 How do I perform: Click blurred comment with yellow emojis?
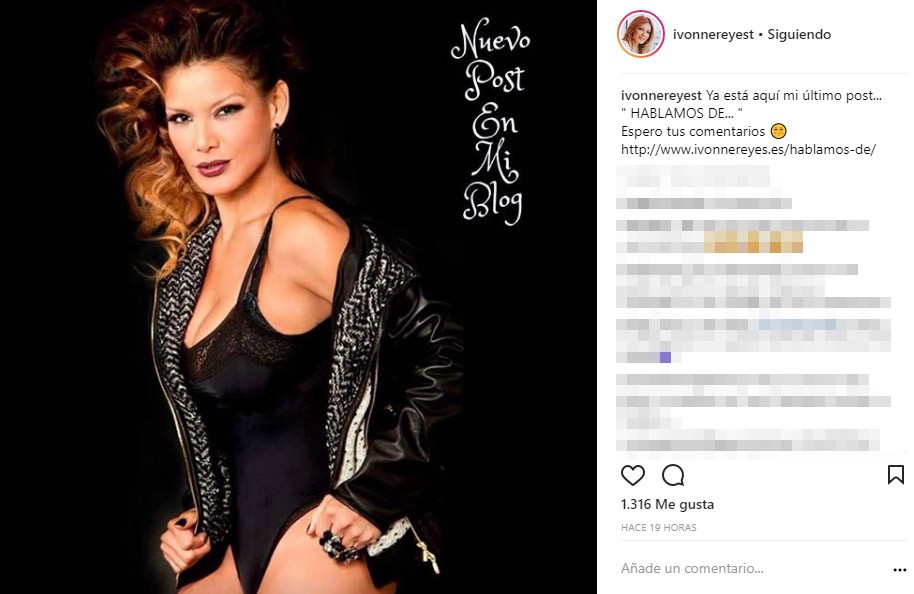tap(742, 237)
